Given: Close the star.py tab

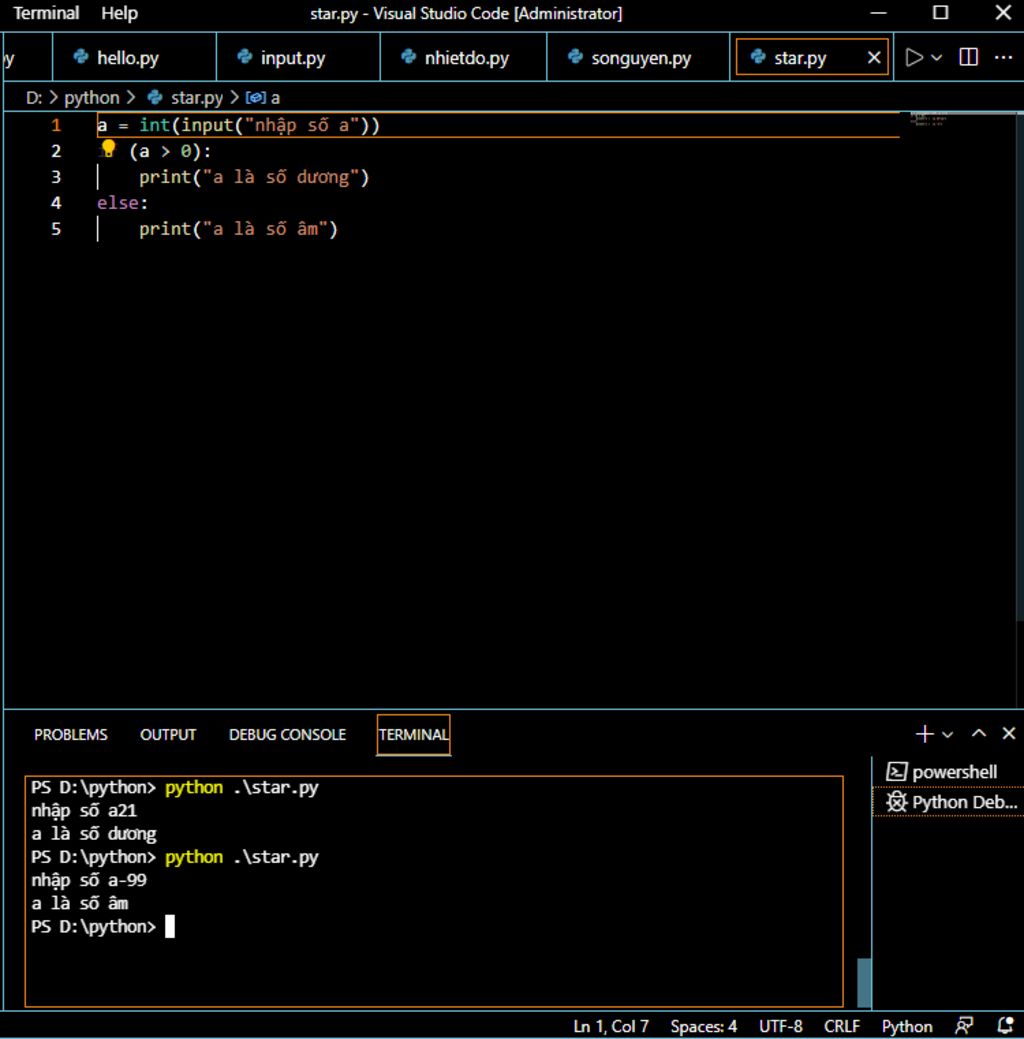Looking at the screenshot, I should [x=874, y=58].
